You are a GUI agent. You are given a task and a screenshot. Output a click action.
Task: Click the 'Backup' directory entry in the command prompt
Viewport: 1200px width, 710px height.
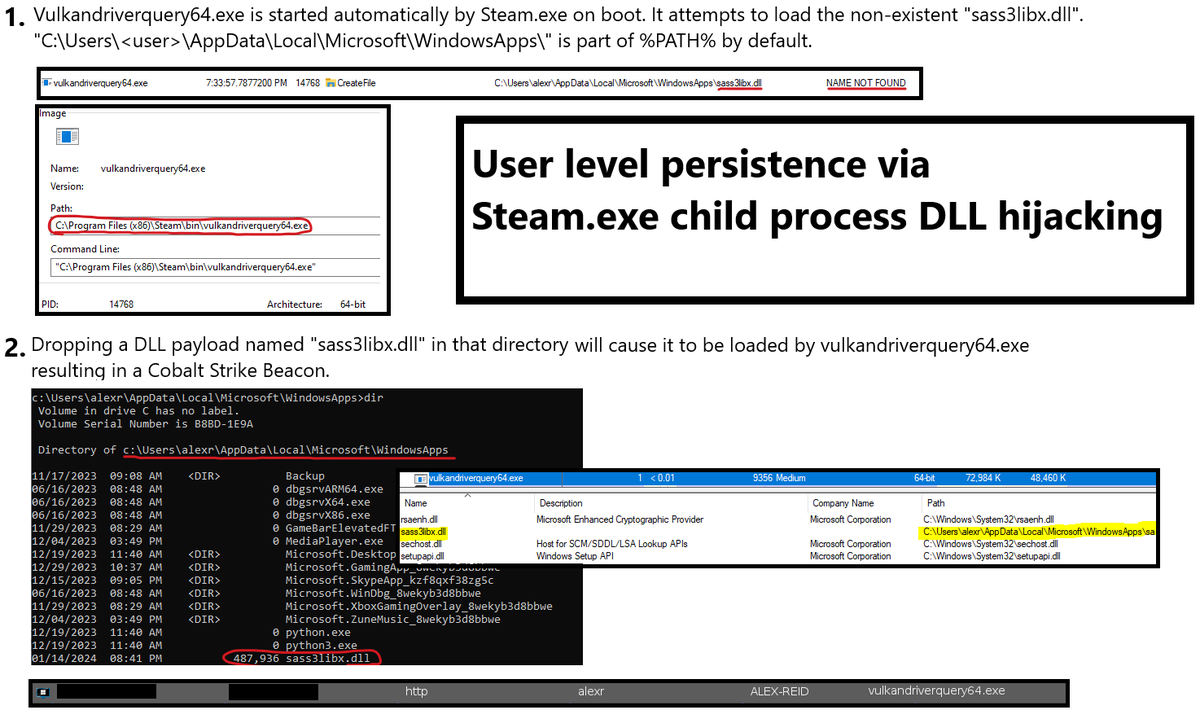coord(305,476)
